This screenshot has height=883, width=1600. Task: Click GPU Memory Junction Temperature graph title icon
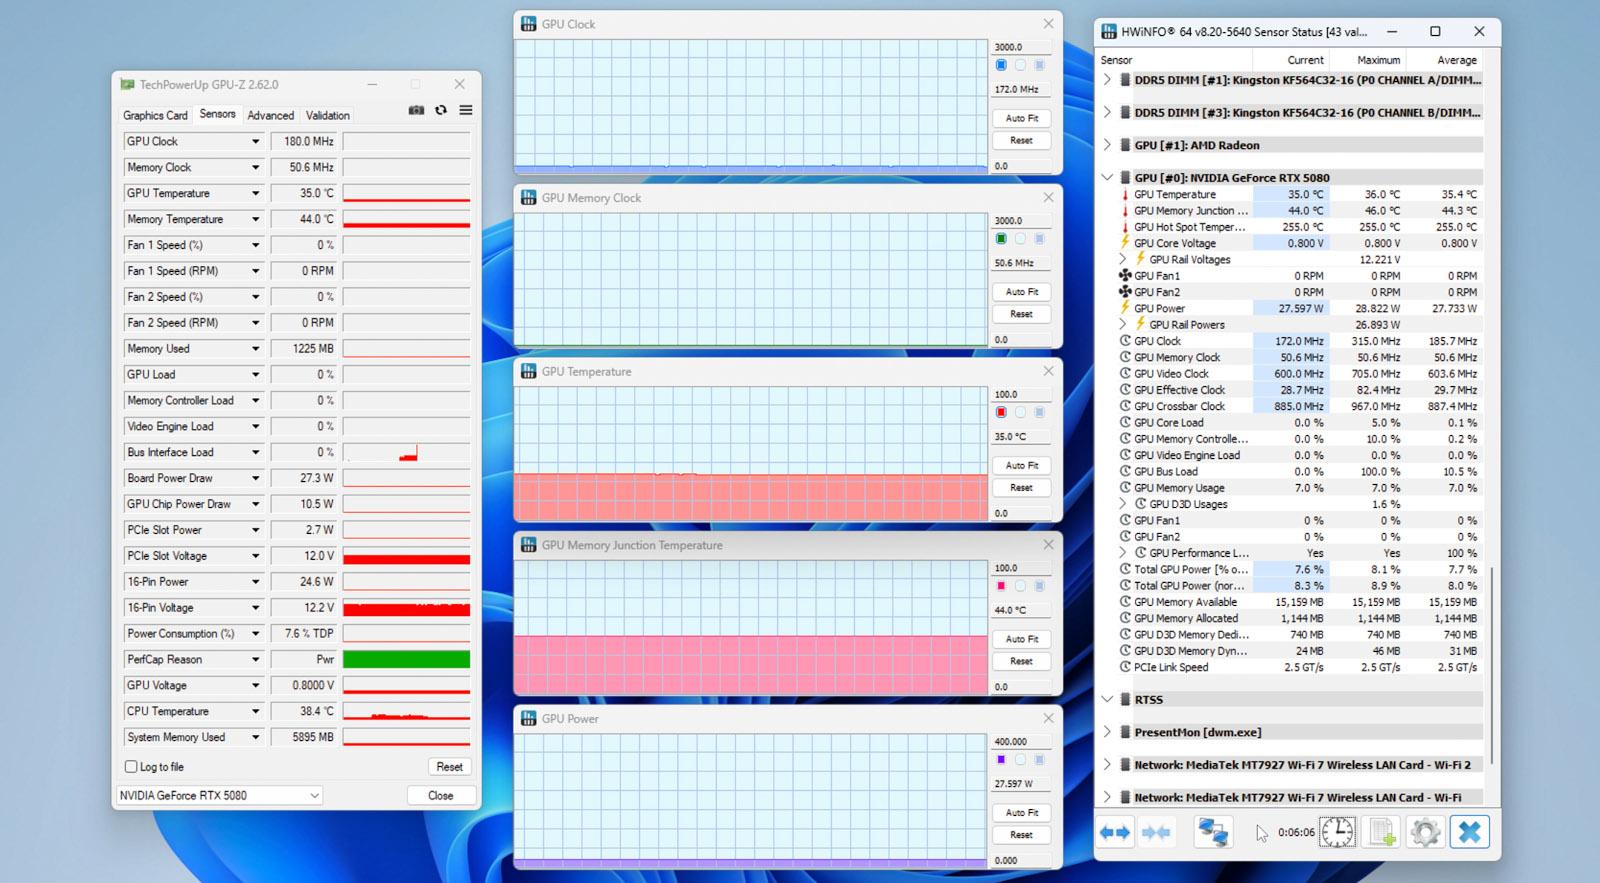tap(529, 545)
